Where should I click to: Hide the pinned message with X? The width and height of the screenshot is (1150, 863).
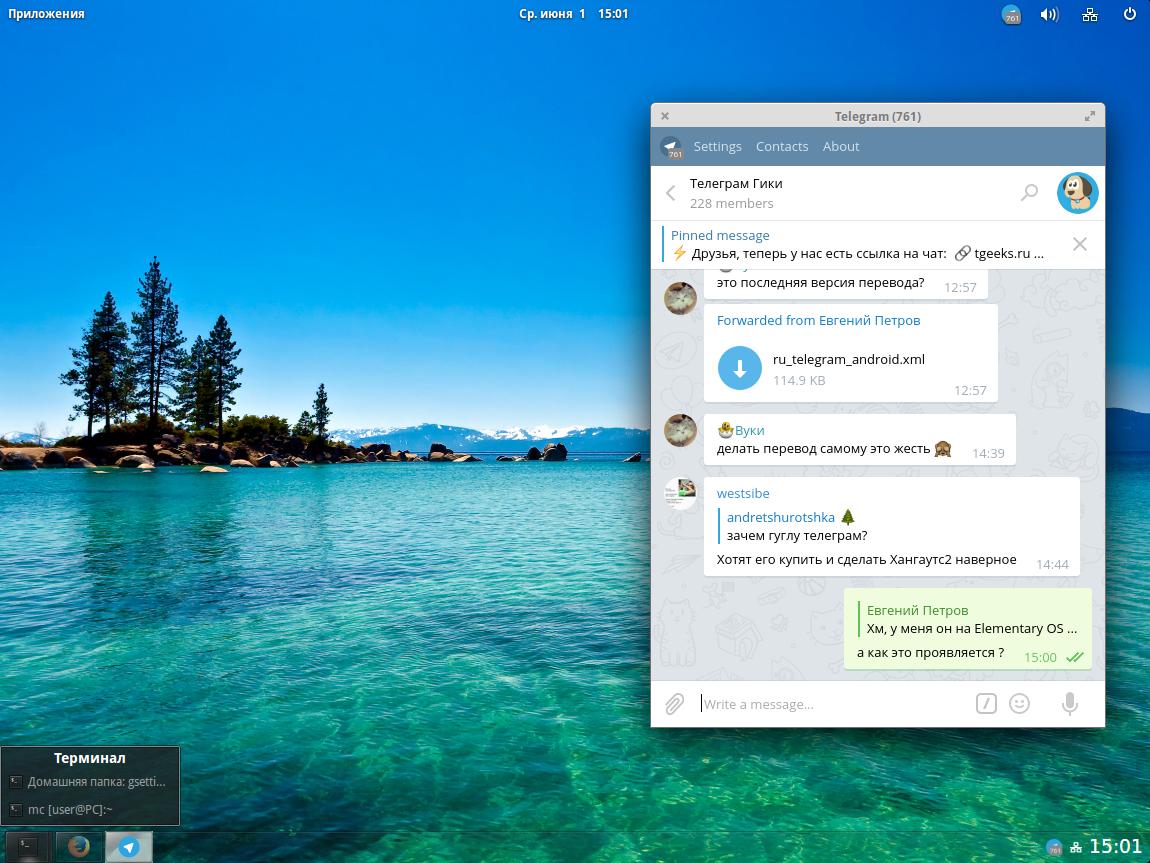click(x=1080, y=244)
